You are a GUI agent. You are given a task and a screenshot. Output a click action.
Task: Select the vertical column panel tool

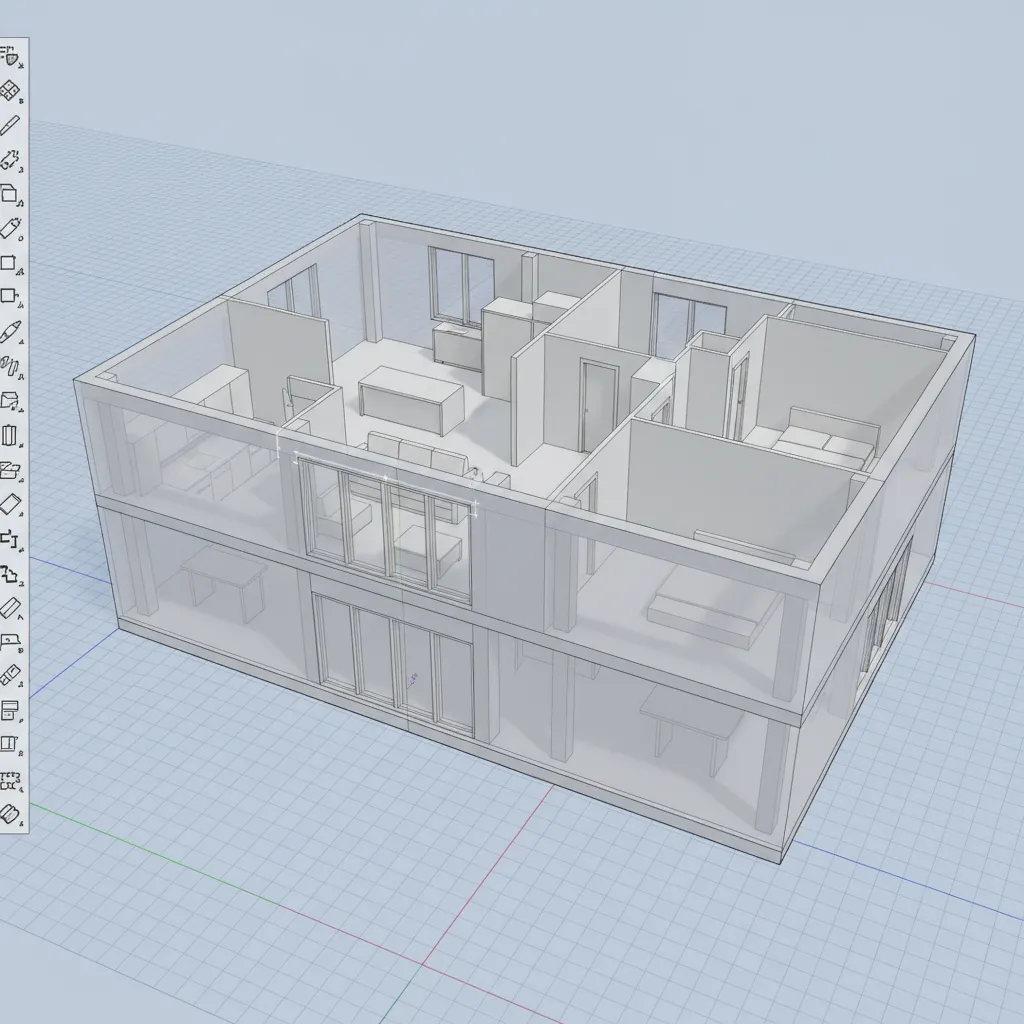[9, 436]
